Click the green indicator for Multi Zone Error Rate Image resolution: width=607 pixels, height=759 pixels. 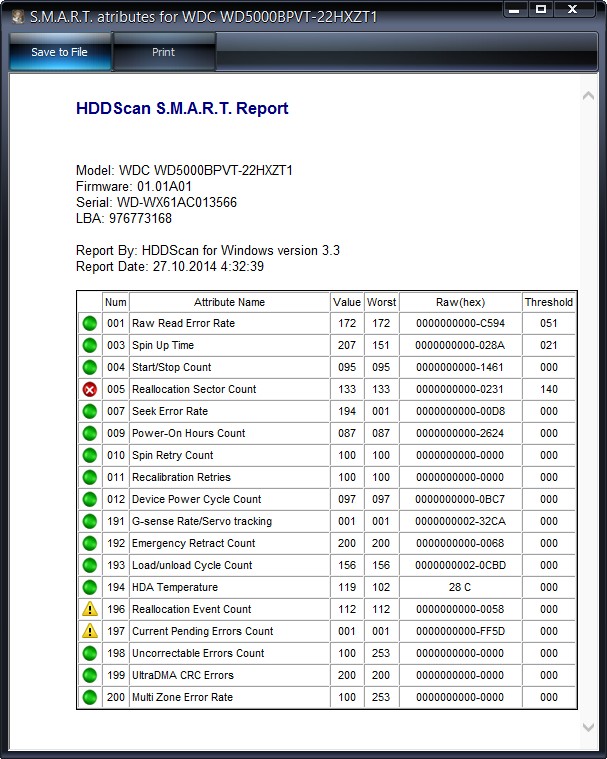pyautogui.click(x=90, y=697)
